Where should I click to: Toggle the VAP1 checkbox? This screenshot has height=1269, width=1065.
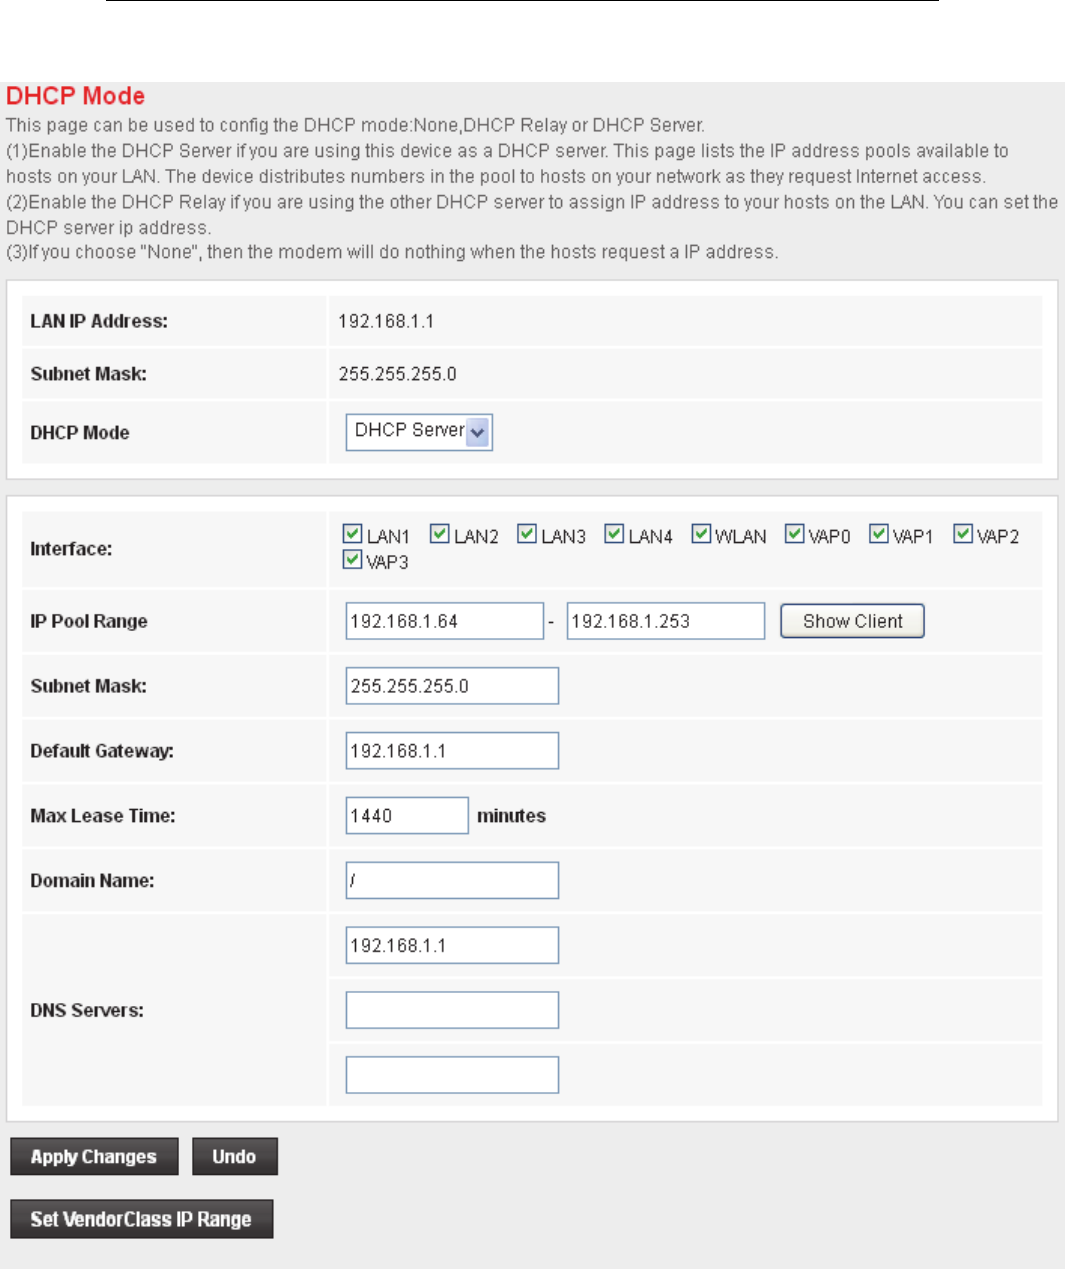pyautogui.click(x=878, y=534)
